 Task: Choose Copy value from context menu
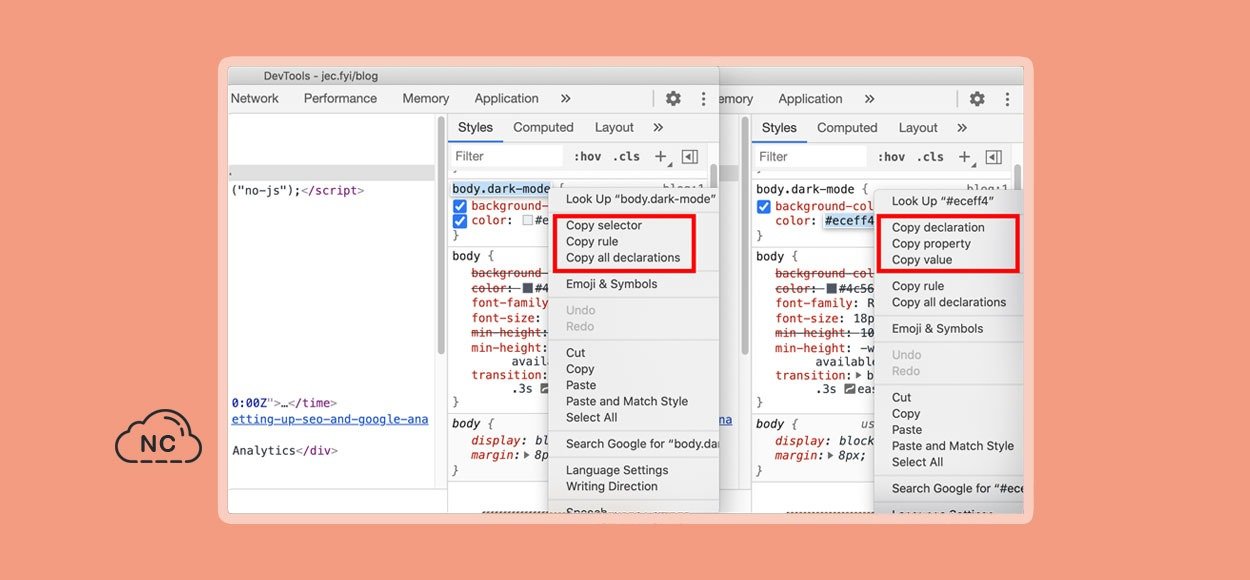pyautogui.click(x=922, y=259)
